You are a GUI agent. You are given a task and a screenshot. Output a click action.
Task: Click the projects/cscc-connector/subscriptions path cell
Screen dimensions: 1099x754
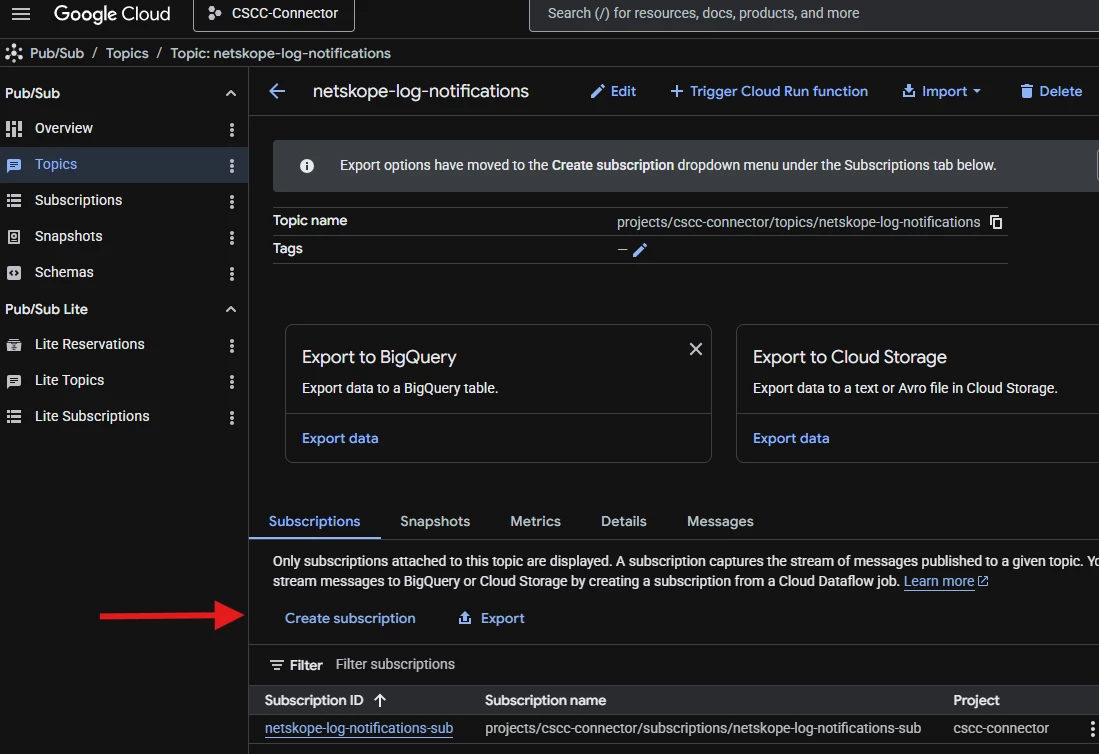point(703,728)
